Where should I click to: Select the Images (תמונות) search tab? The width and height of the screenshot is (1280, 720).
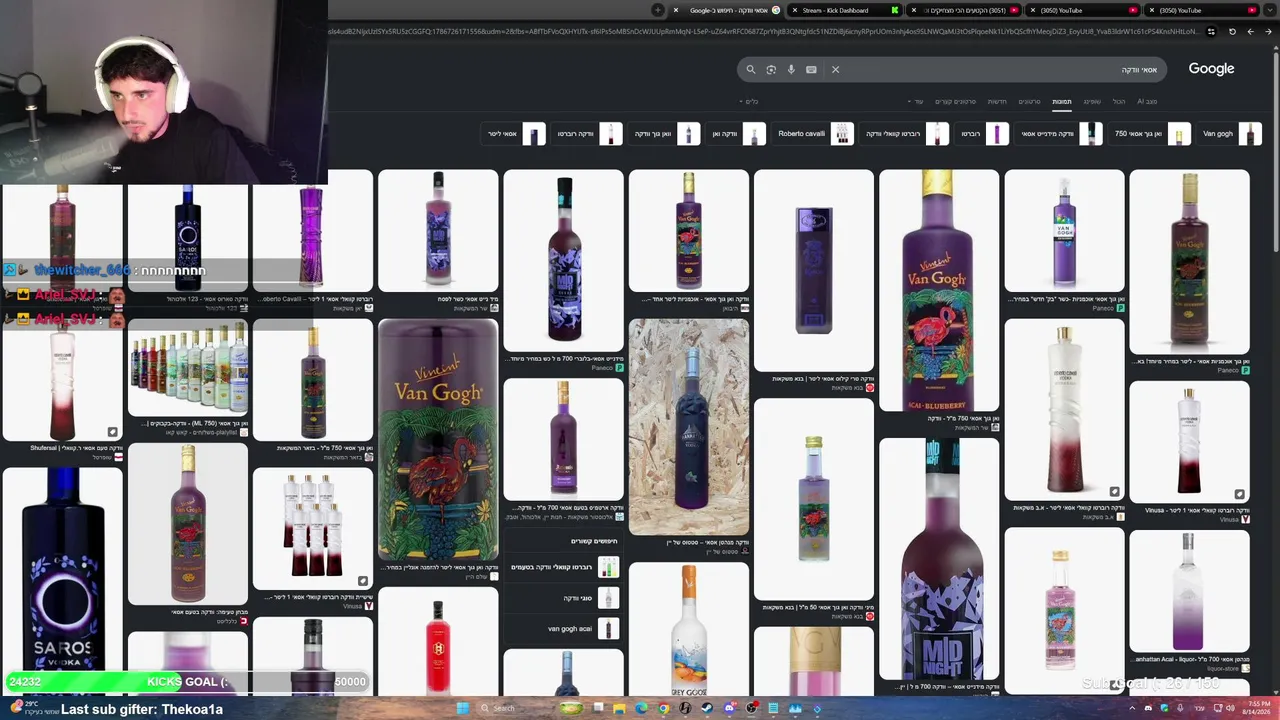(1061, 101)
